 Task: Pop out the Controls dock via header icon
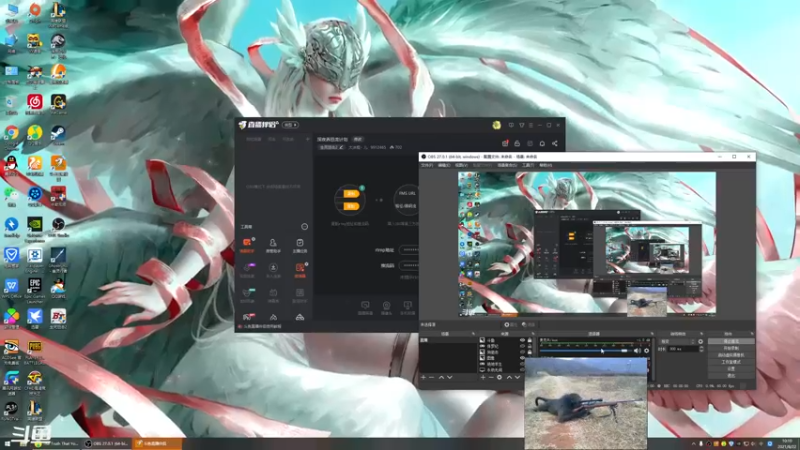click(752, 334)
